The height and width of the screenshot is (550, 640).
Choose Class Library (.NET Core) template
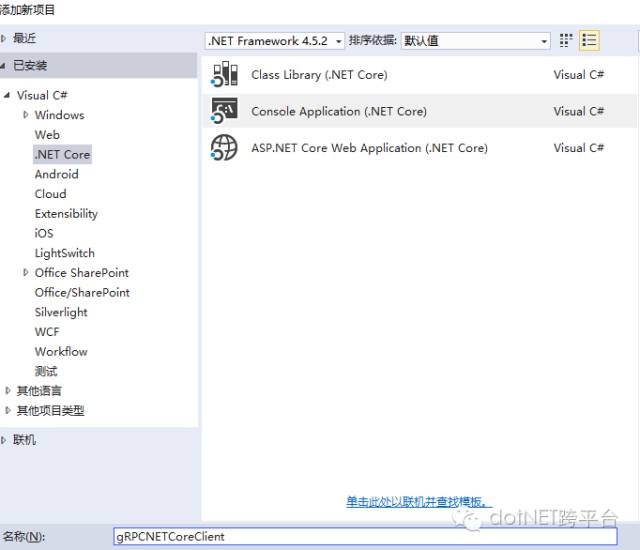[420, 74]
